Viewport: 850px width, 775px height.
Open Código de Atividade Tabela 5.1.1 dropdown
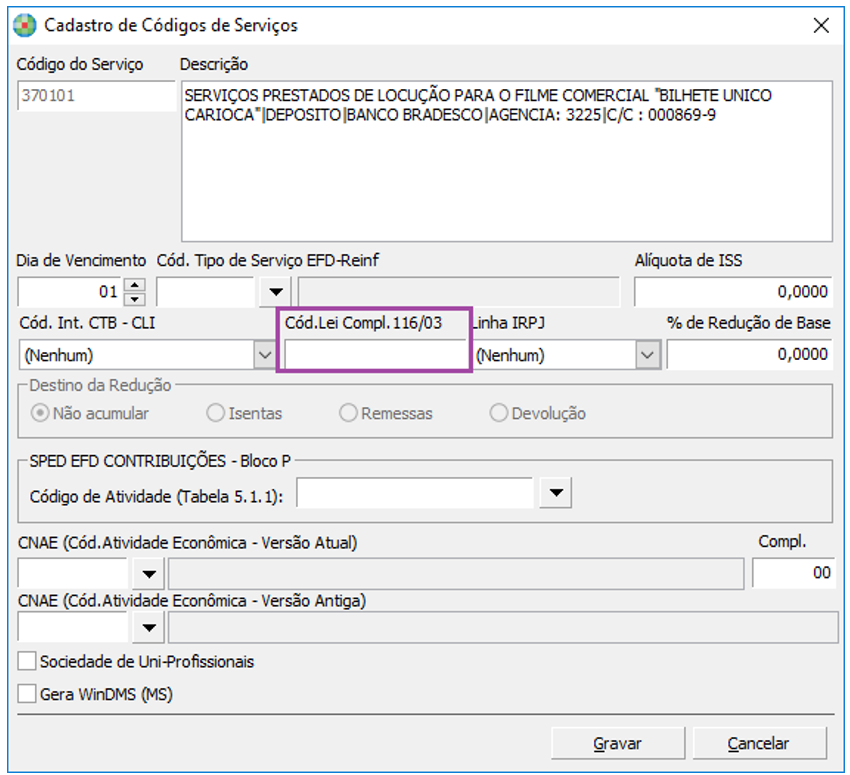[556, 493]
